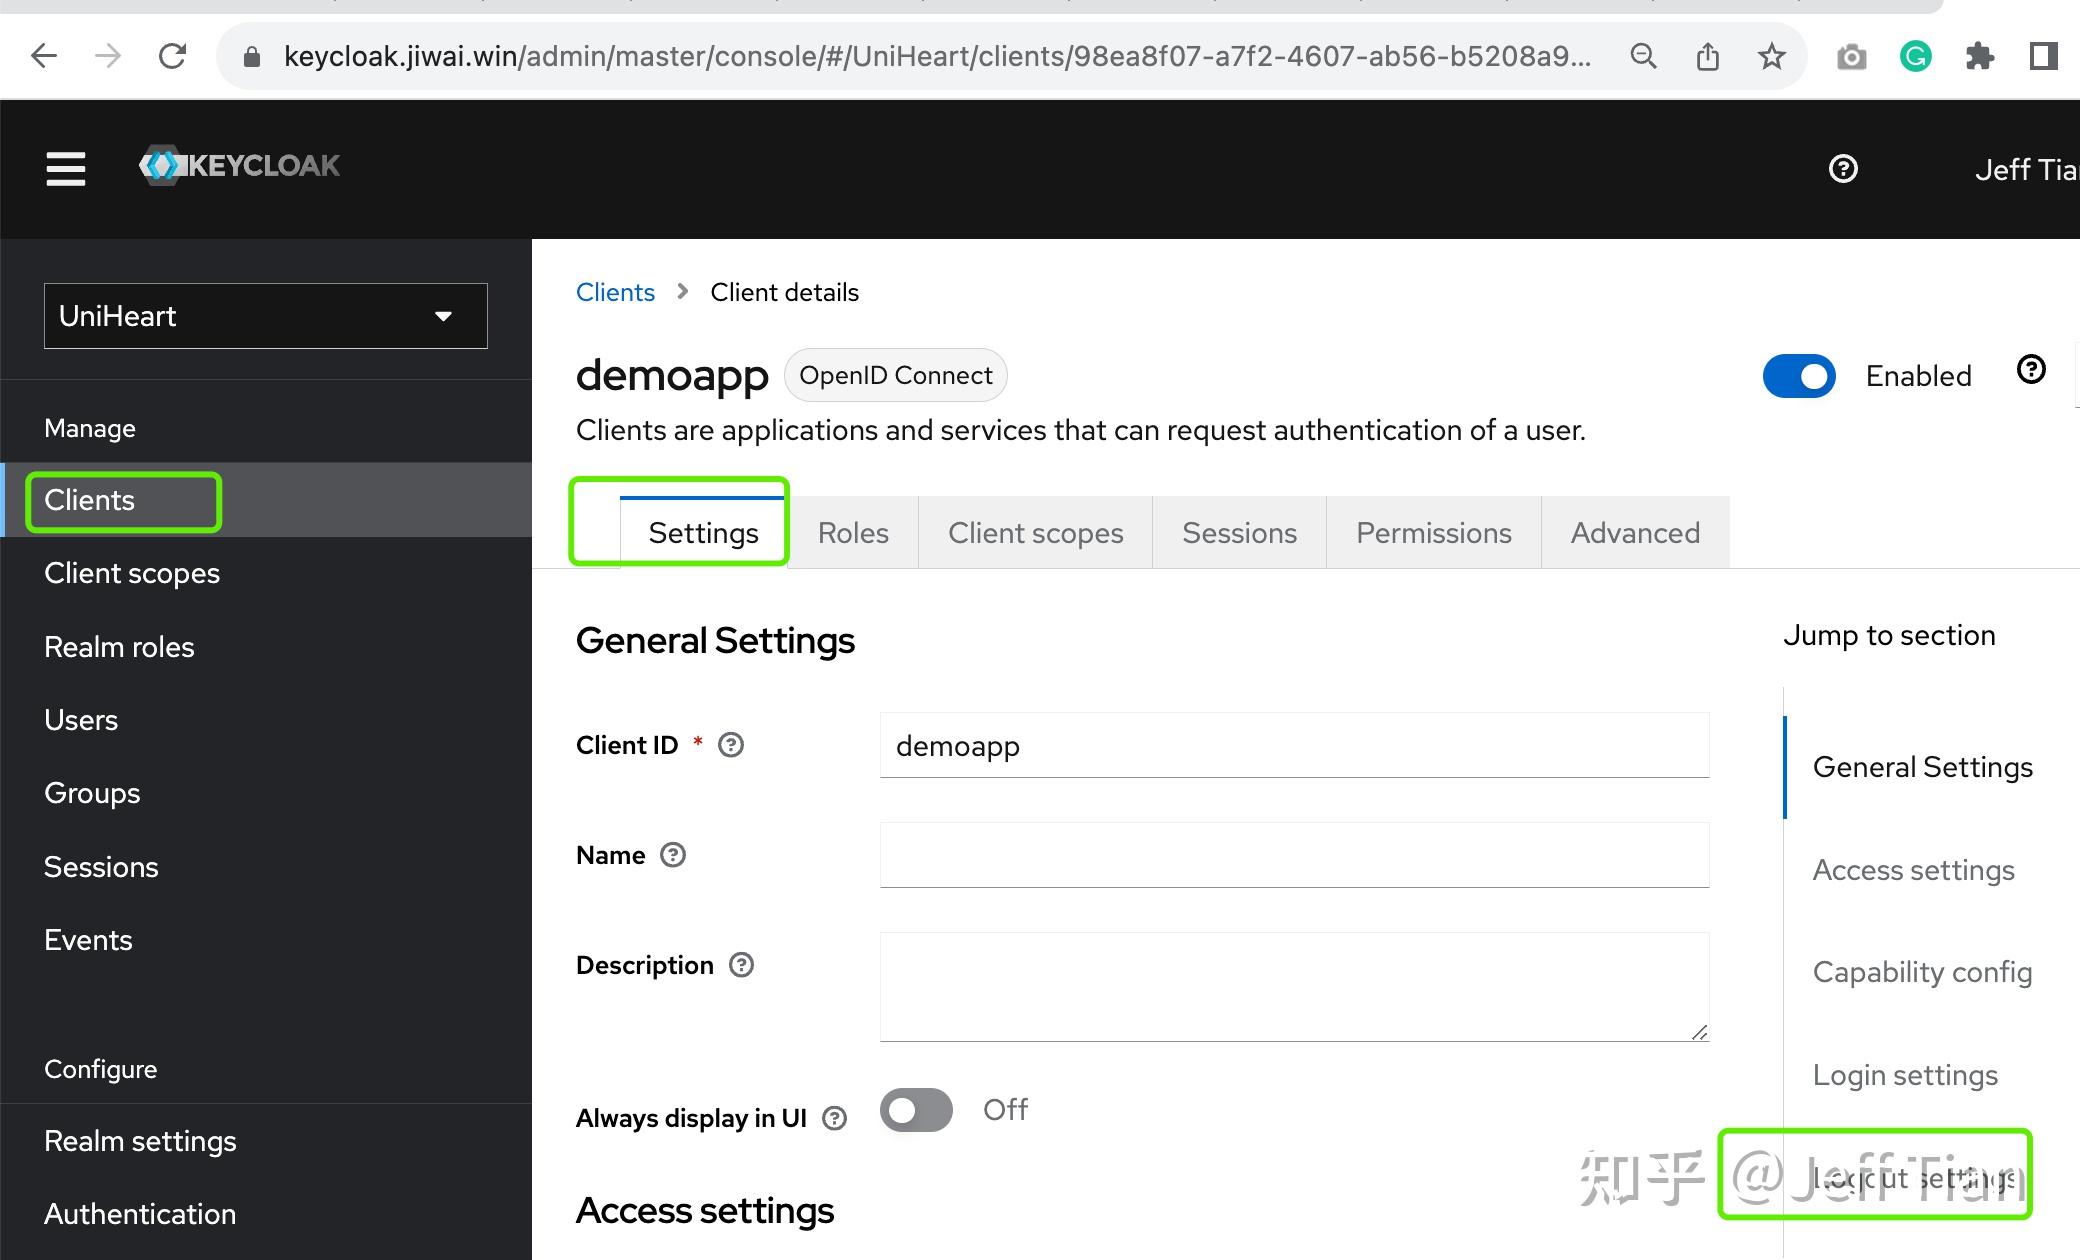This screenshot has width=2080, height=1260.
Task: Open the help icon in header
Action: pos(1842,169)
